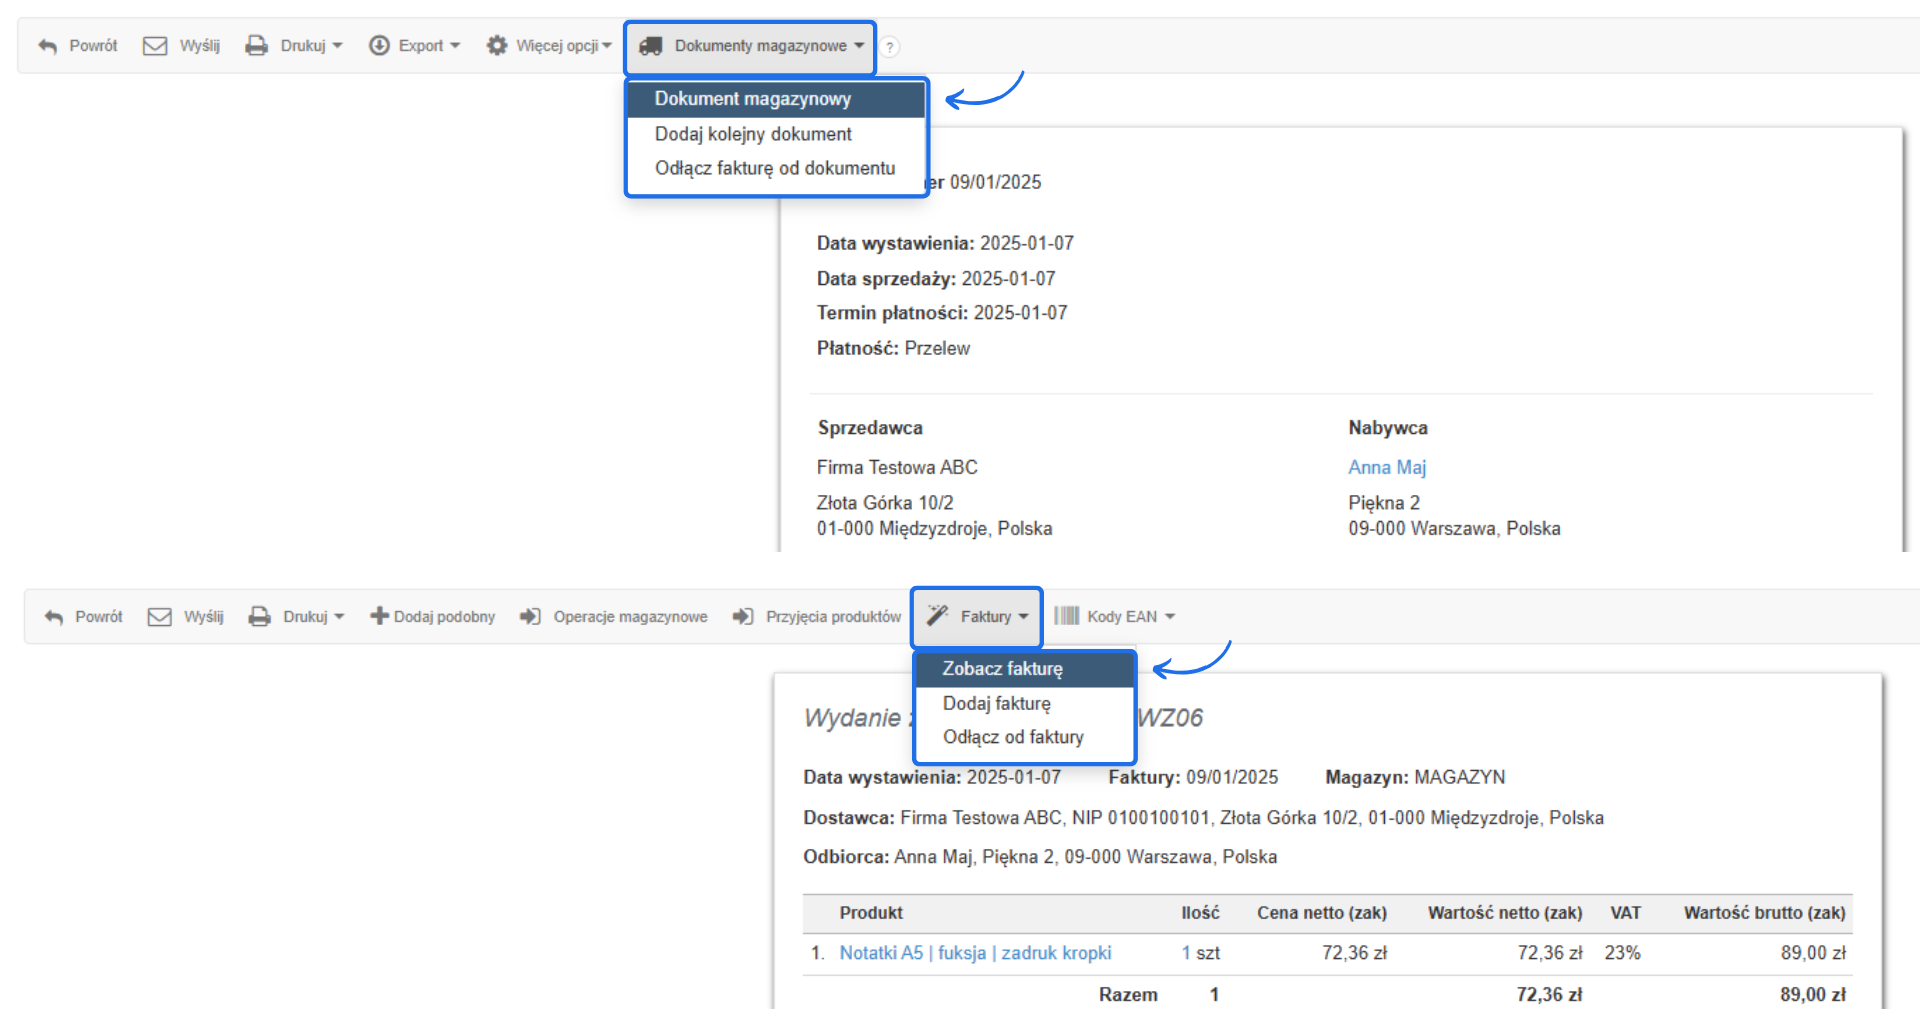Click the printer icon in the bottom toolbar

pyautogui.click(x=260, y=617)
